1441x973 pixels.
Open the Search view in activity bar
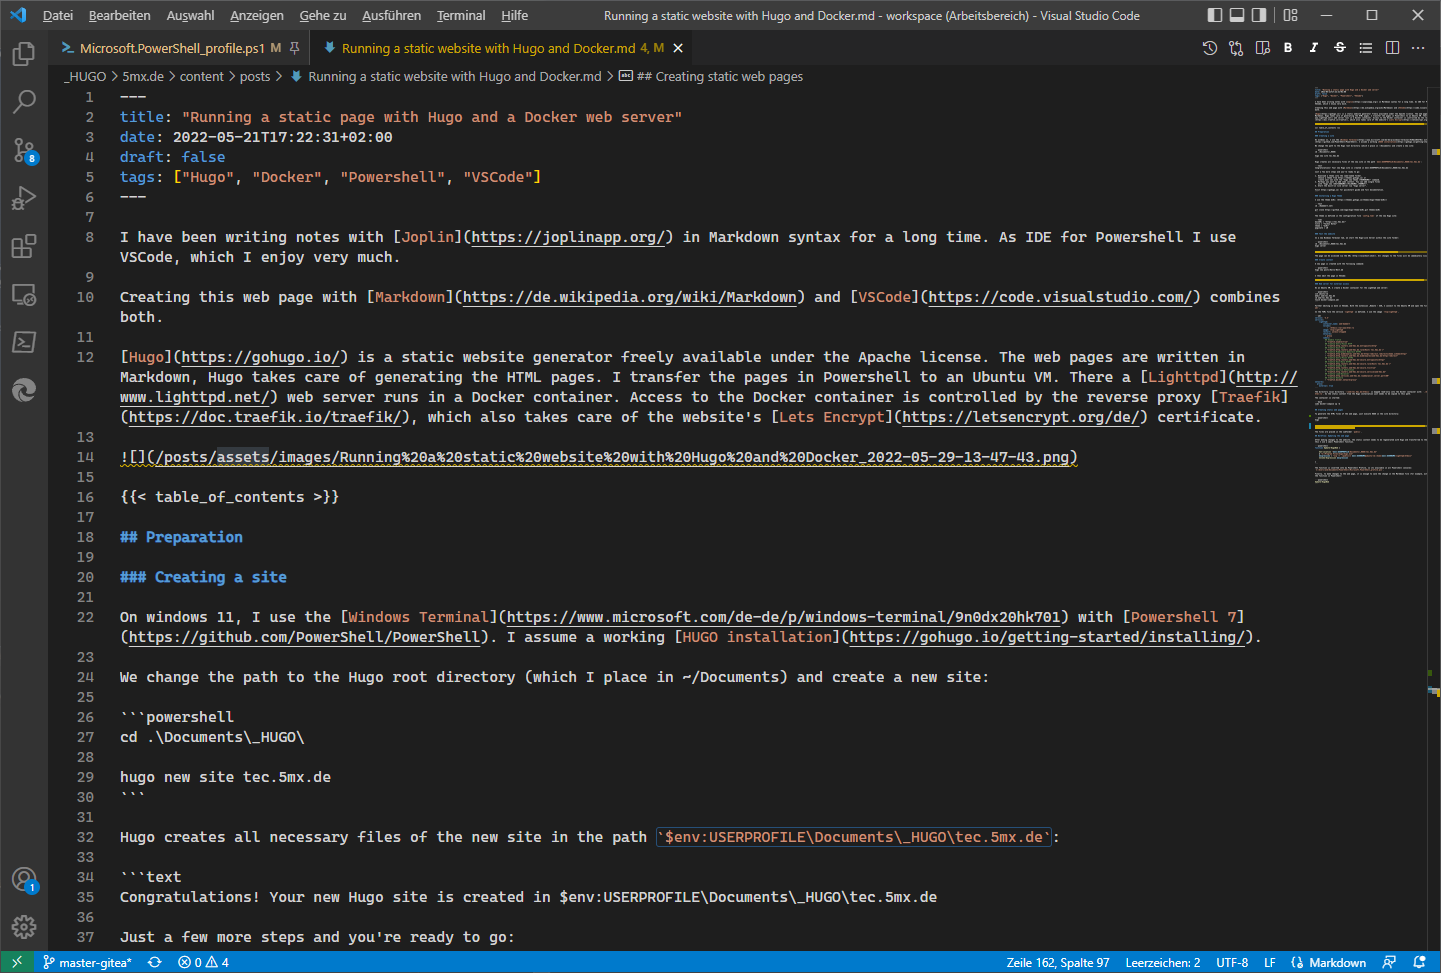[24, 101]
